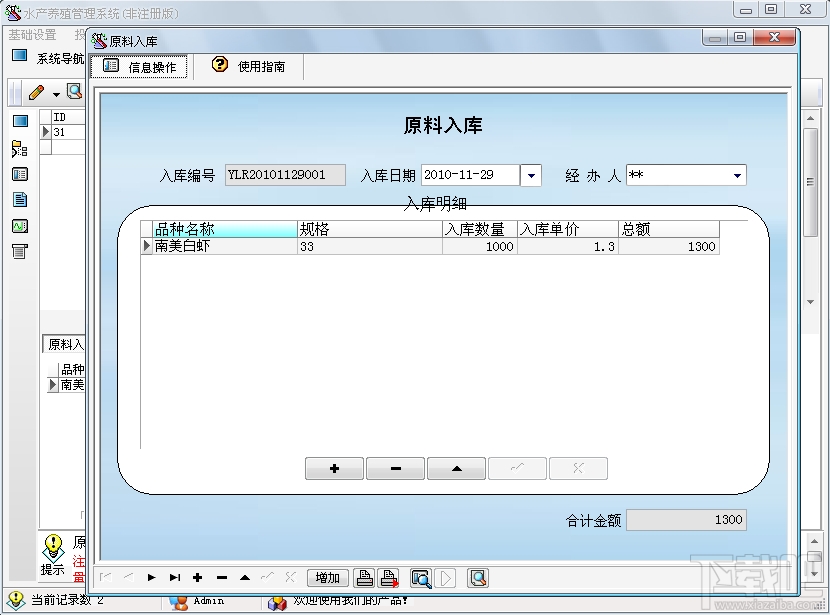Click the document copy icon in left sidebar
The height and width of the screenshot is (615, 830).
(21, 199)
